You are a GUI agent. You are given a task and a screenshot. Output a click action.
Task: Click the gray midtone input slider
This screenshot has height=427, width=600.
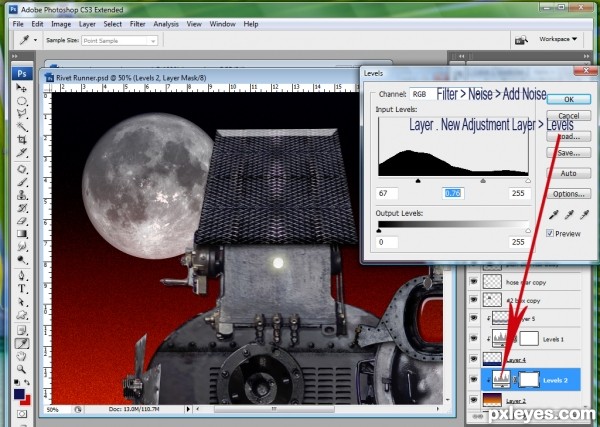point(483,180)
